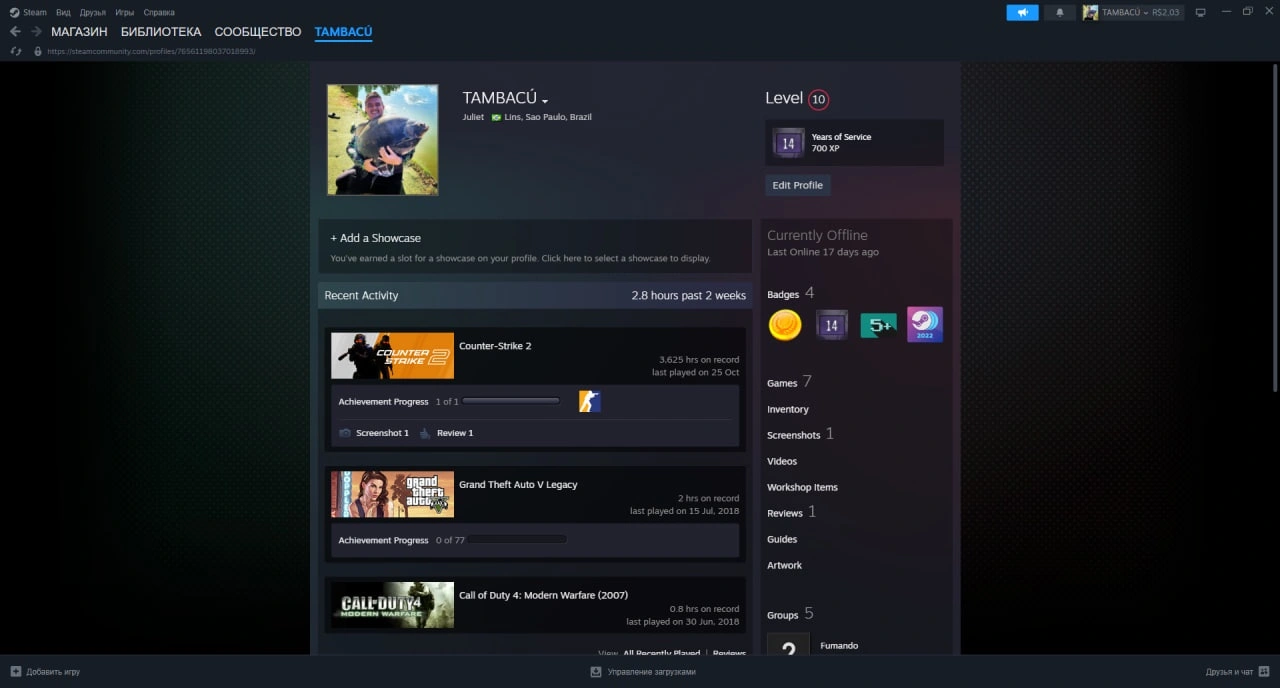Click the Edit Profile button
This screenshot has height=688, width=1280.
coord(798,185)
